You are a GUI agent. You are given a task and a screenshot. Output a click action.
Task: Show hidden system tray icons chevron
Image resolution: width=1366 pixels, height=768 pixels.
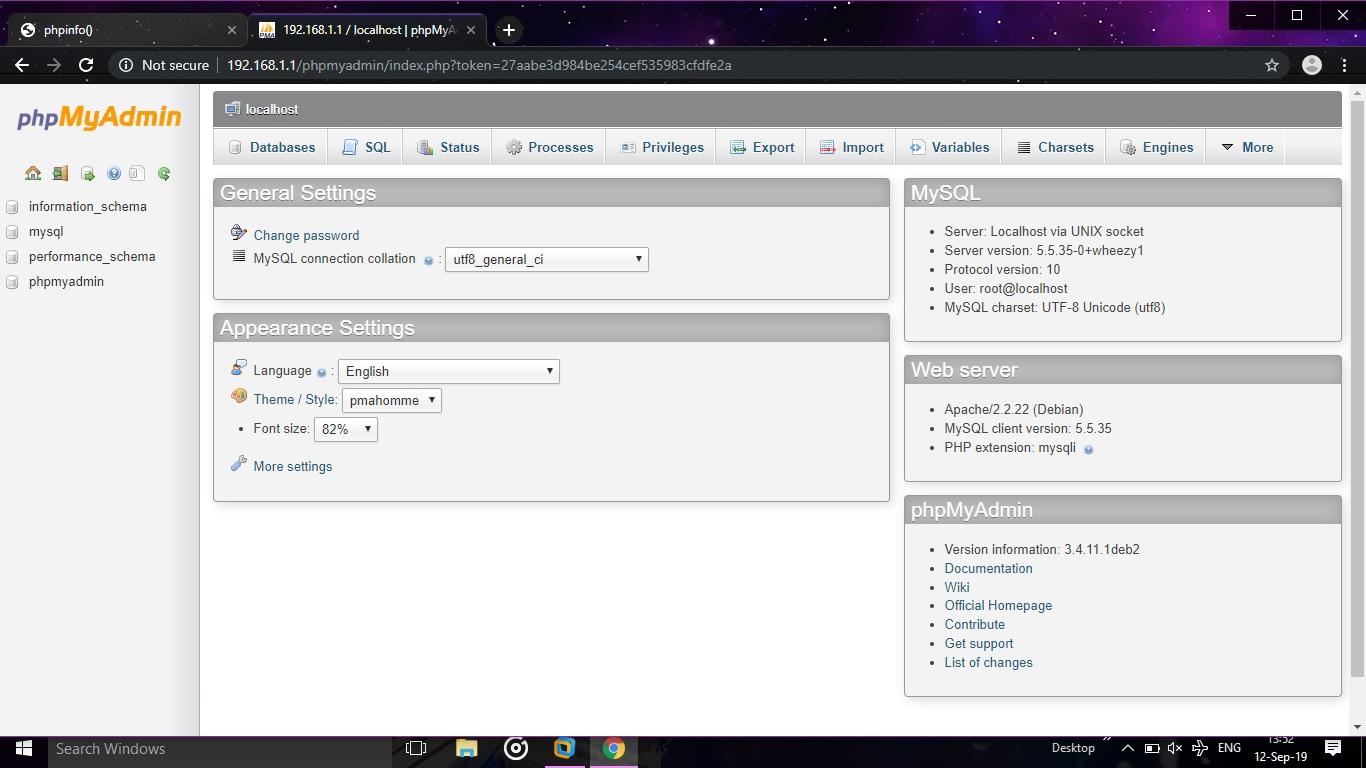[1127, 748]
